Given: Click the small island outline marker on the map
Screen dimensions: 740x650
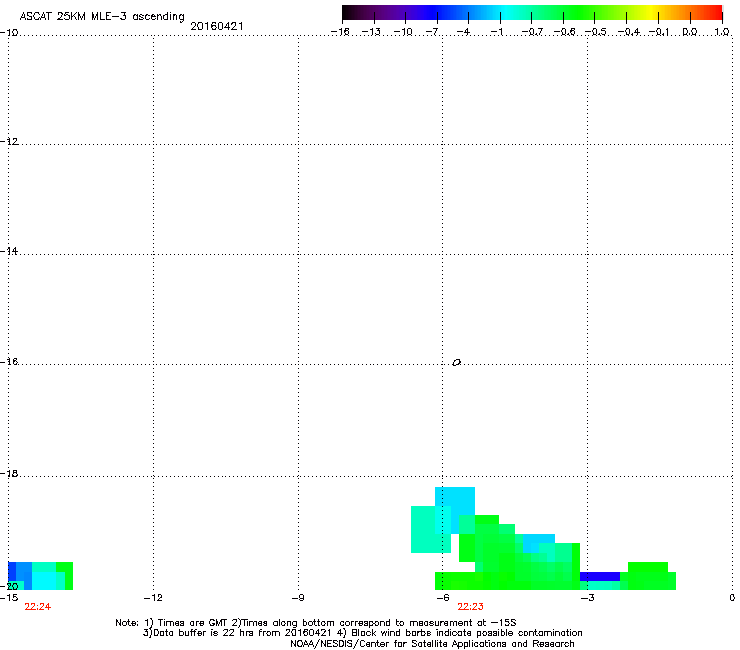Looking at the screenshot, I should click(456, 363).
